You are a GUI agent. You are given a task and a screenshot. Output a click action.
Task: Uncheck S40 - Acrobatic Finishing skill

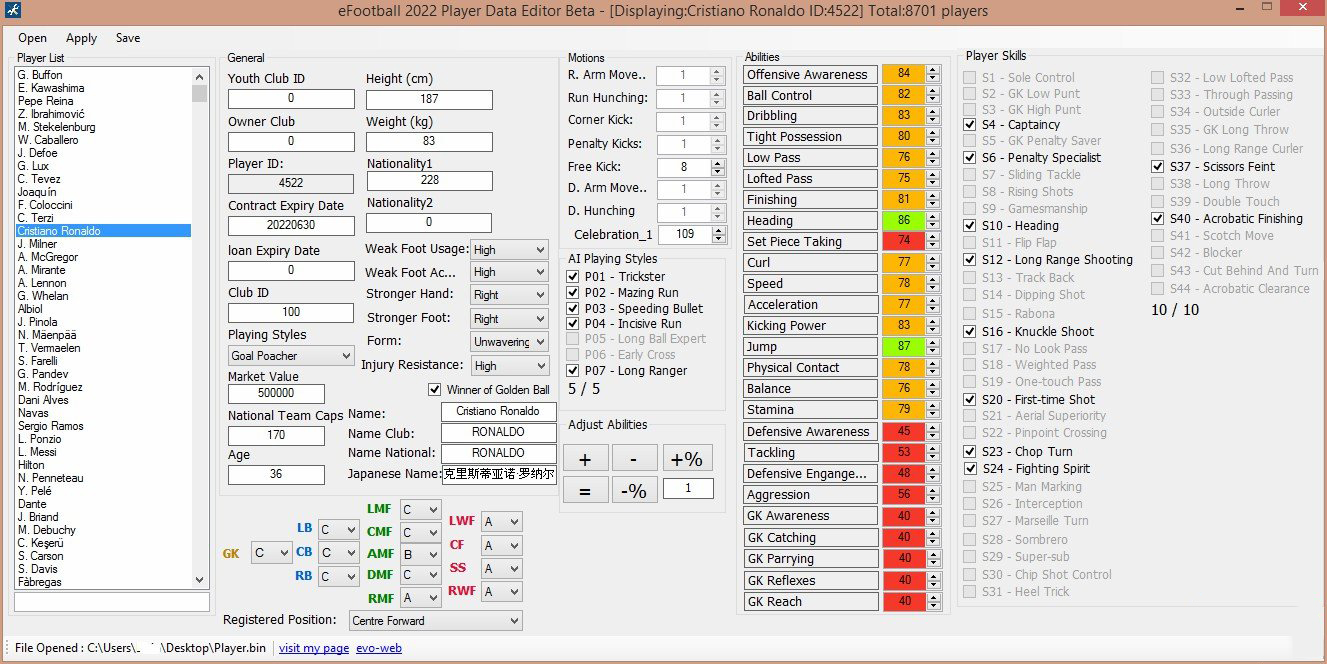[1158, 218]
